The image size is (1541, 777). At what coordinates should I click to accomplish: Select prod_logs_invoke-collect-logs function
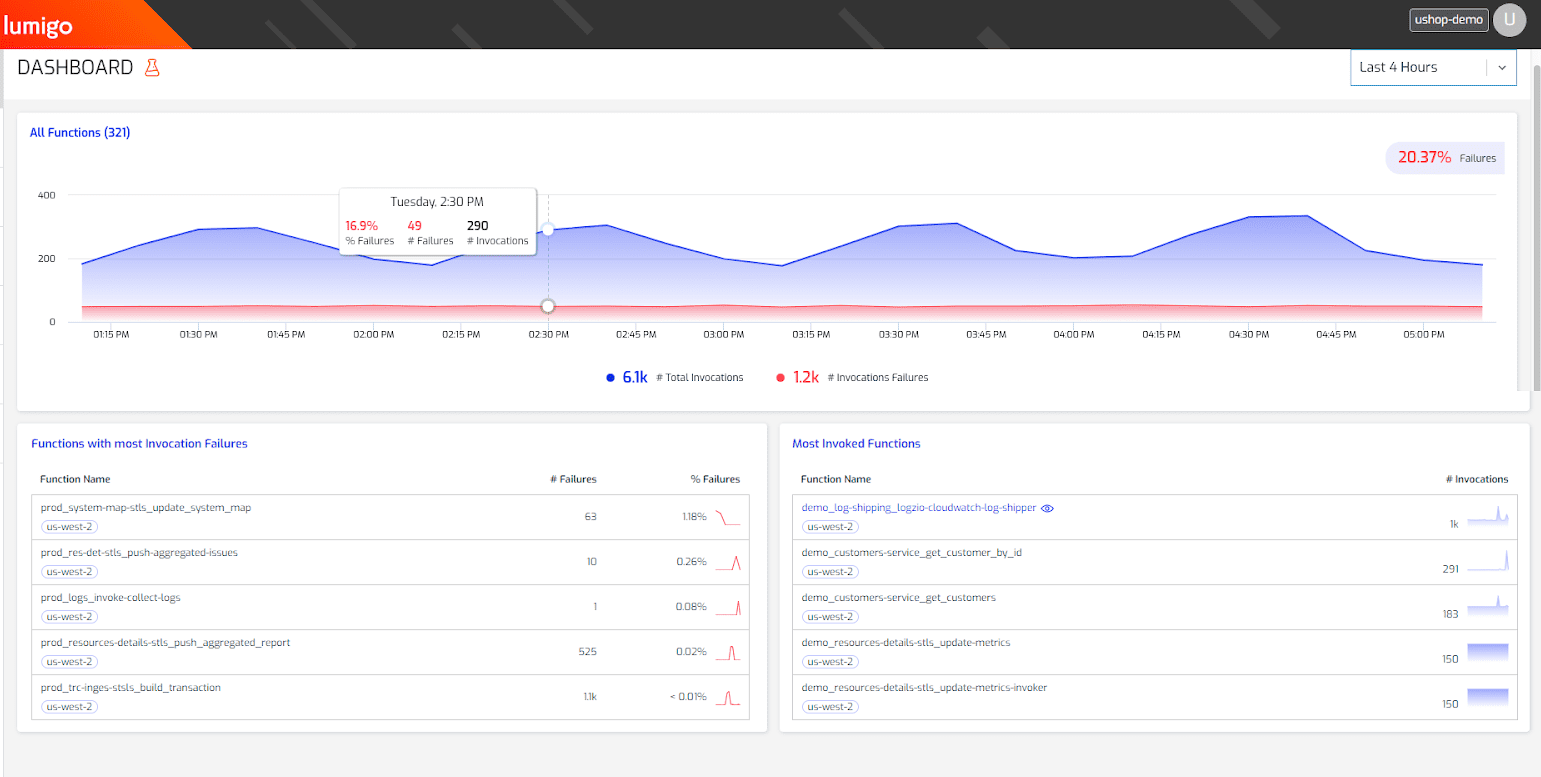pos(110,597)
